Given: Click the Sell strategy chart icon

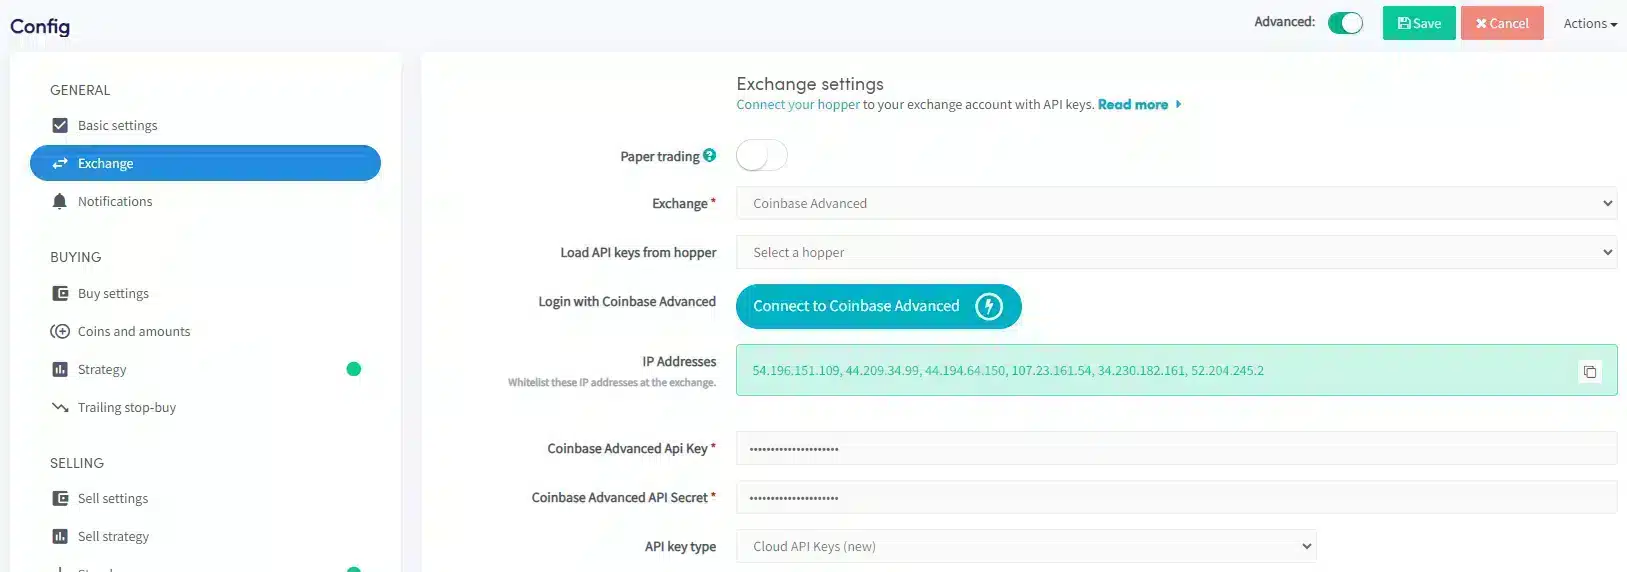Looking at the screenshot, I should [60, 536].
